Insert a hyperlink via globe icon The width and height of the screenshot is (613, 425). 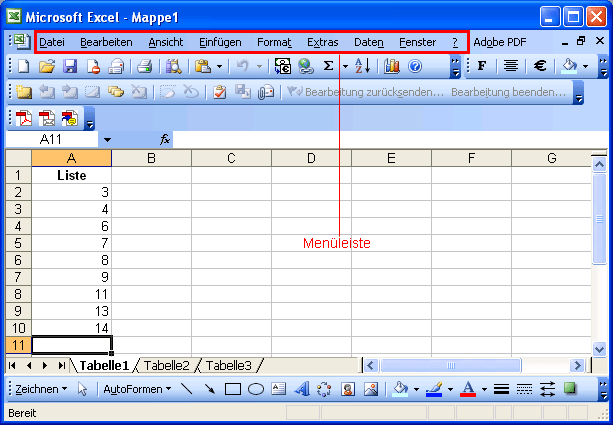[306, 66]
